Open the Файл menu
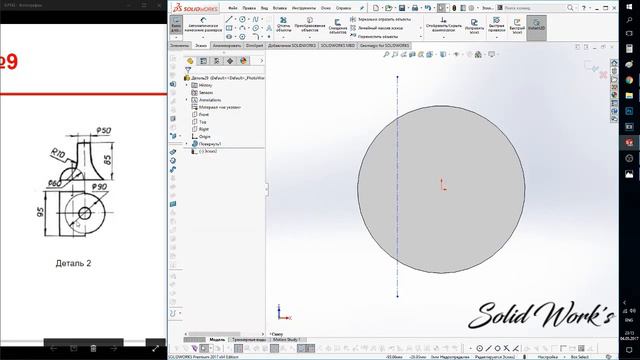 click(233, 8)
